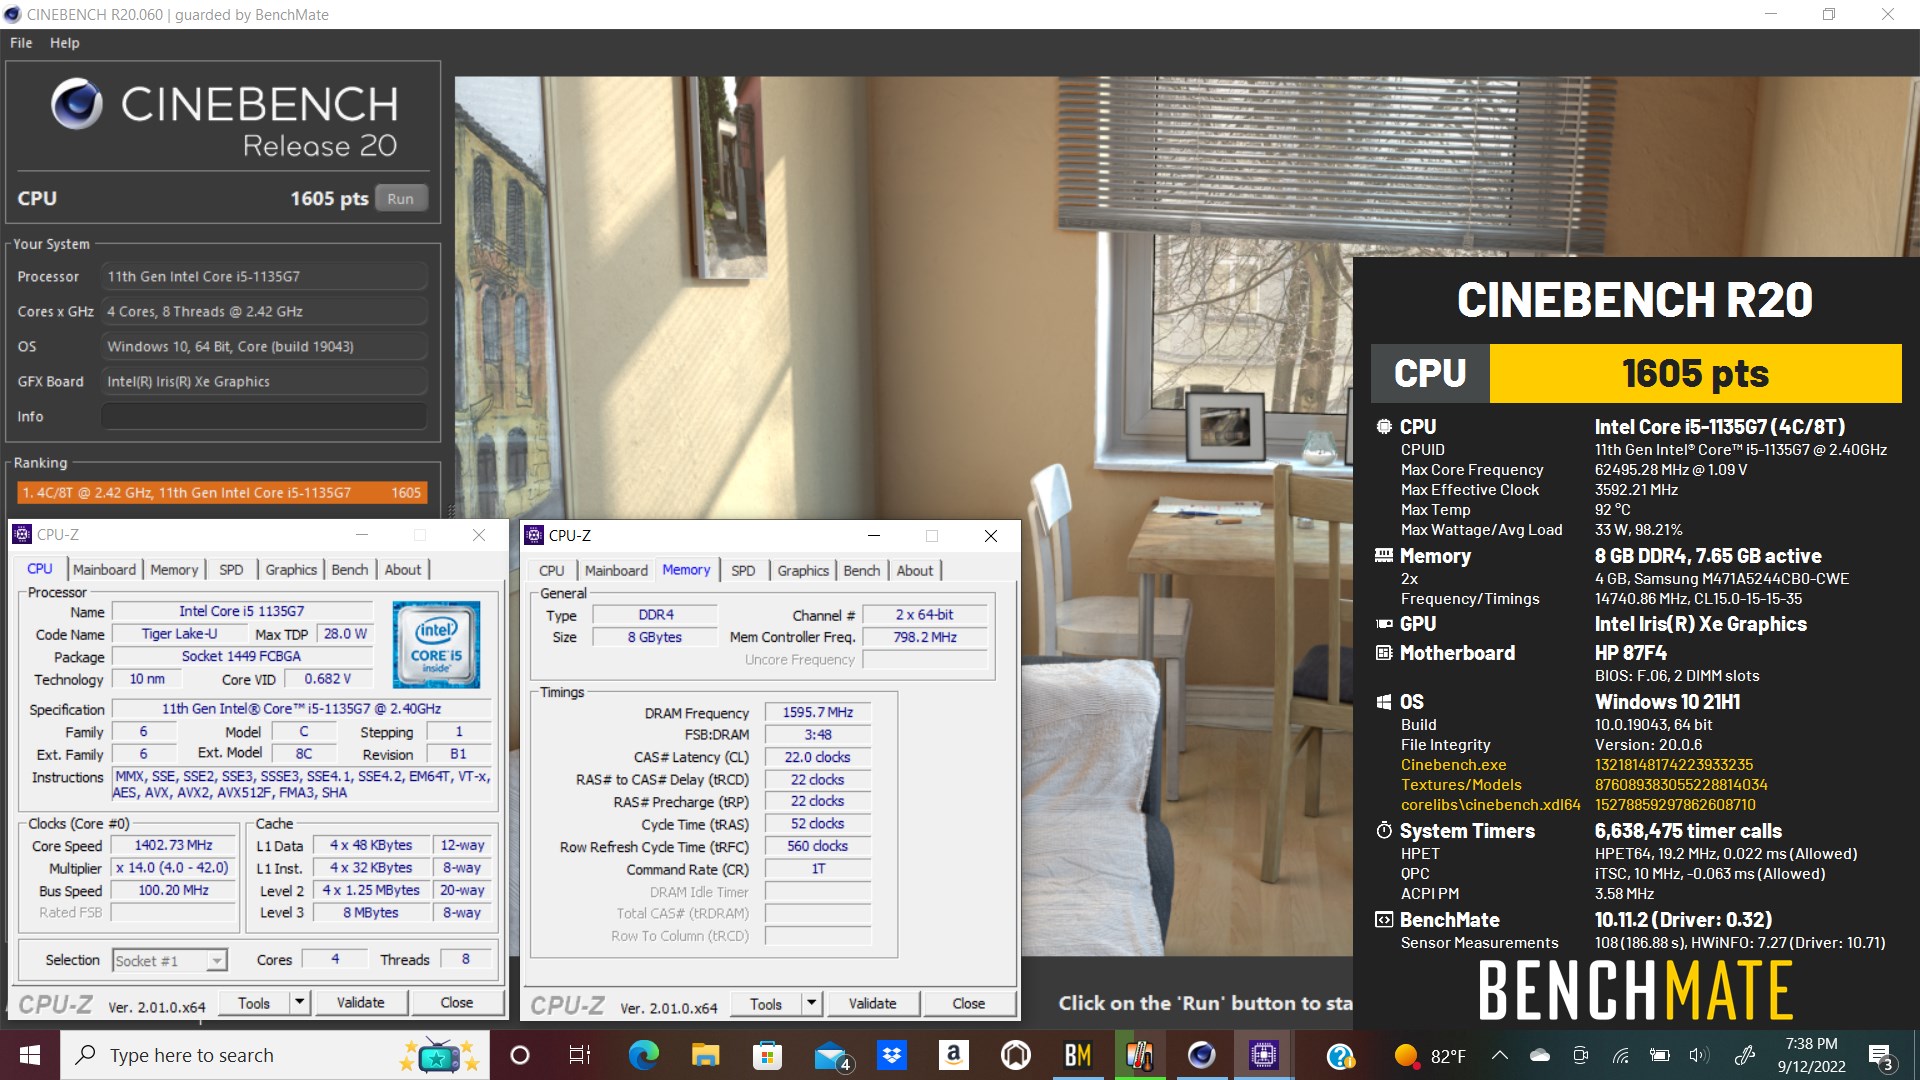This screenshot has width=1920, height=1080.
Task: Click Tools button in right CPU-Z window
Action: pos(766,1003)
